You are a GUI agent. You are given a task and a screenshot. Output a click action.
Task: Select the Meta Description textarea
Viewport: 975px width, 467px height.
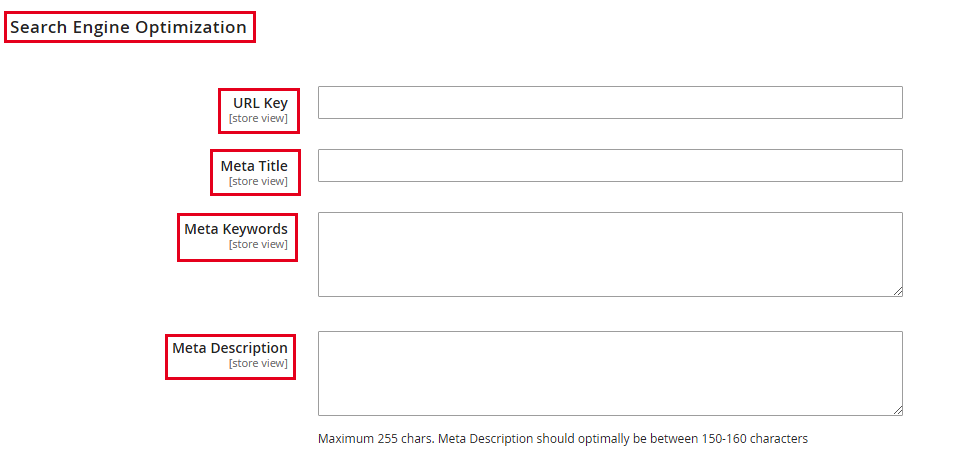click(x=610, y=373)
